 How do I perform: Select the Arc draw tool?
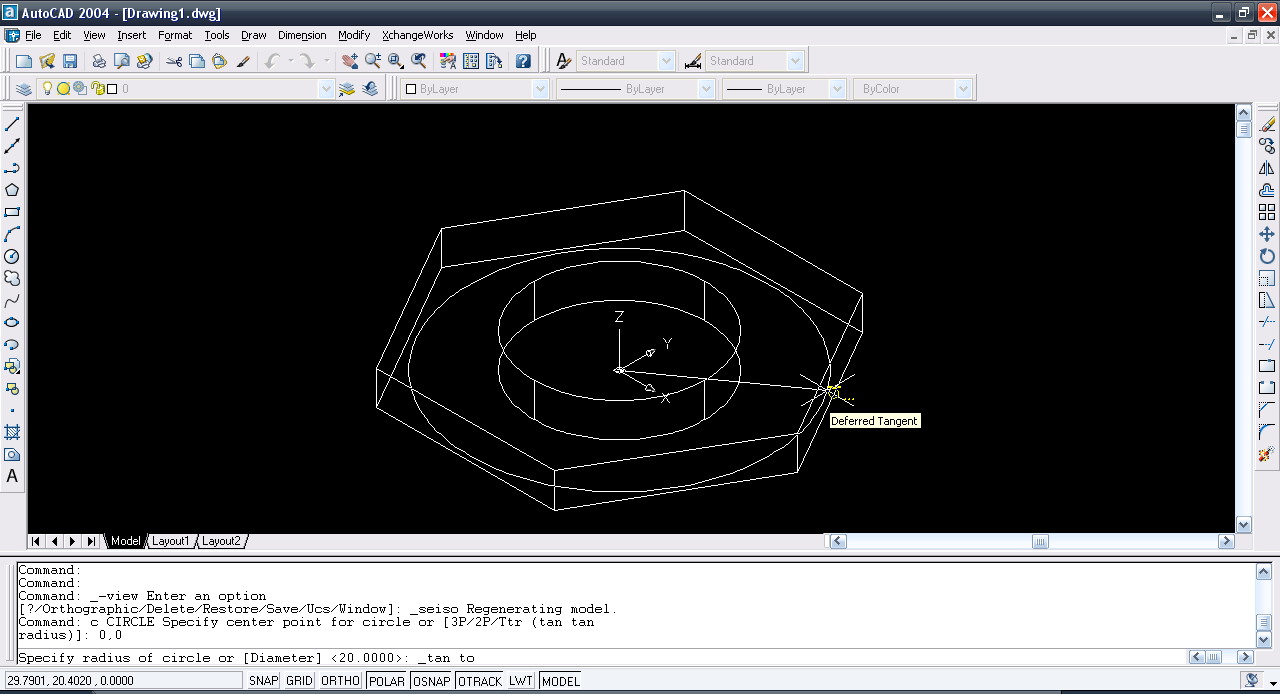pyautogui.click(x=12, y=234)
